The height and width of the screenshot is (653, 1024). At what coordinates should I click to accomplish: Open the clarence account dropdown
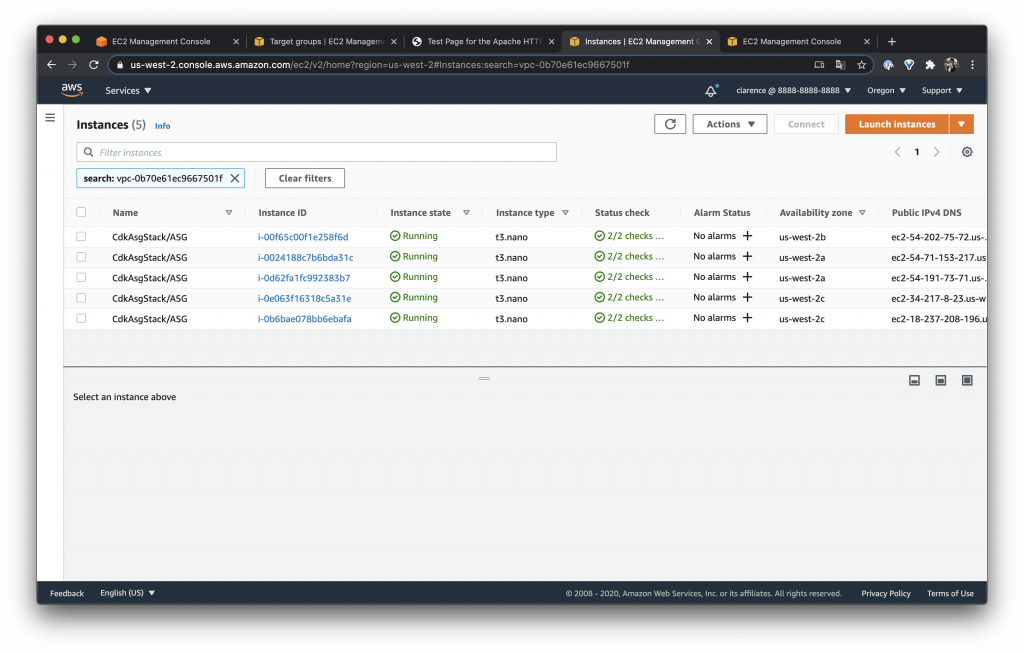click(793, 91)
